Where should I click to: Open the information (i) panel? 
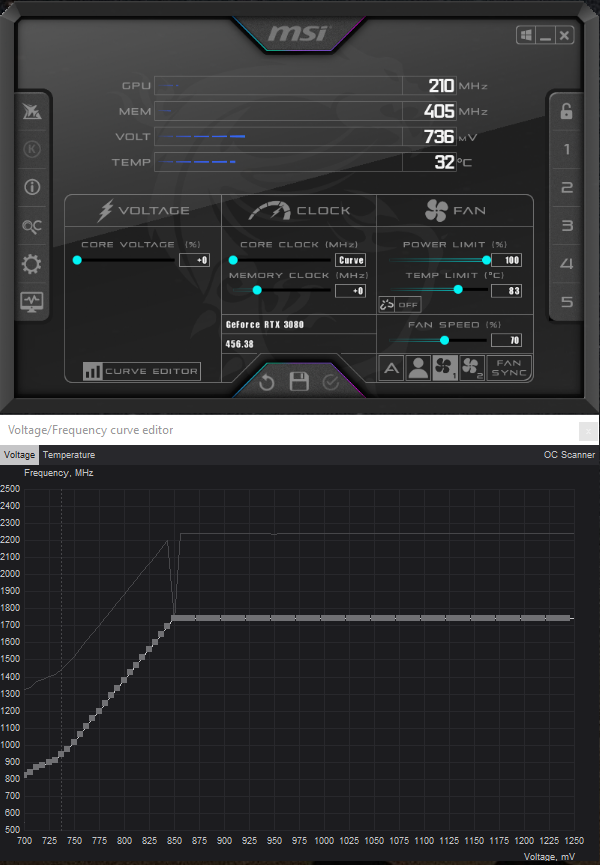[x=32, y=187]
